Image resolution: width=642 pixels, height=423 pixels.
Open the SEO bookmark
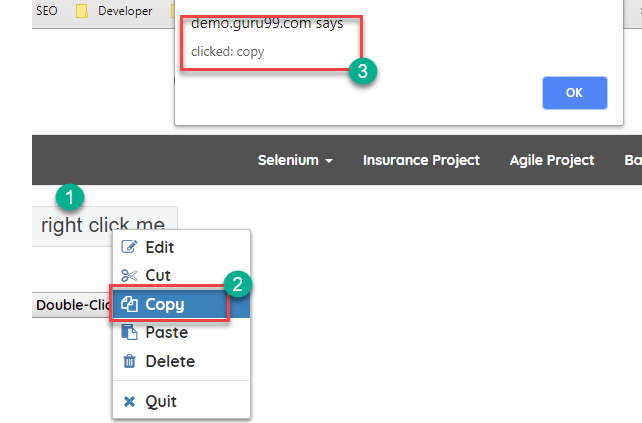47,11
